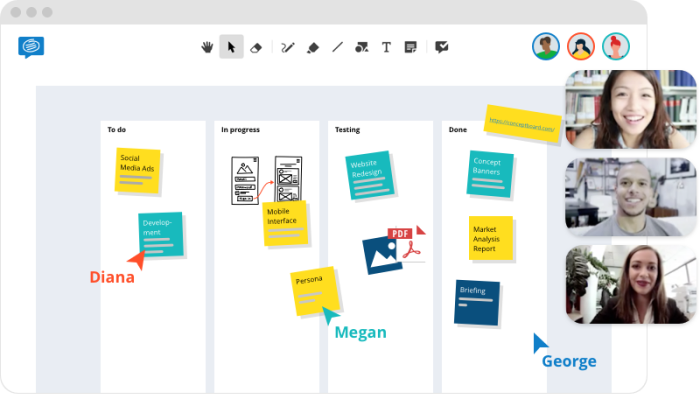Select the eraser tool
This screenshot has width=700, height=394.
(256, 48)
